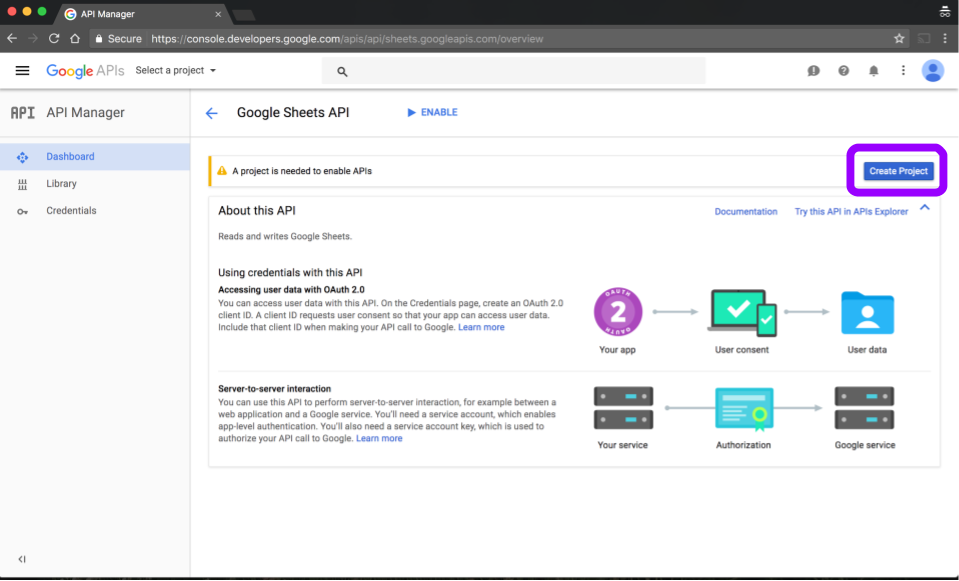The height and width of the screenshot is (581, 959).
Task: Click the ENABLE button
Action: tap(432, 113)
